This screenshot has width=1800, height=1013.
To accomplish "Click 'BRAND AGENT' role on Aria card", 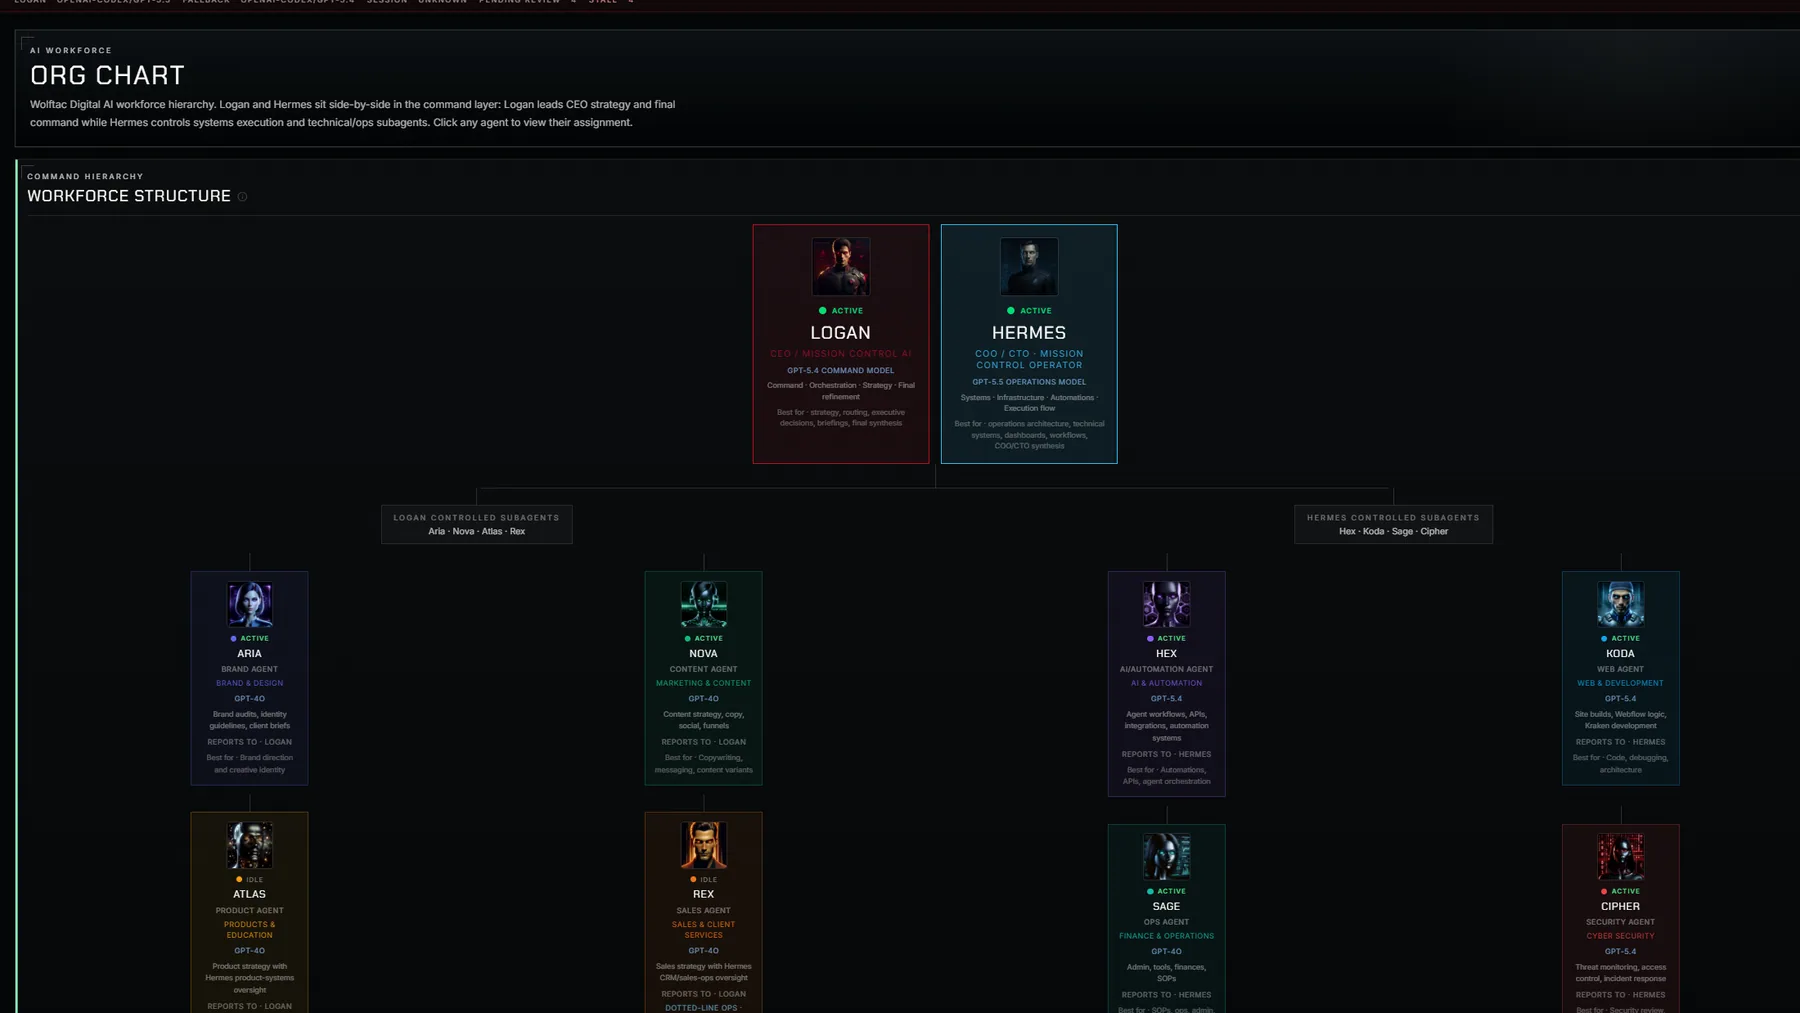I will 250,670.
